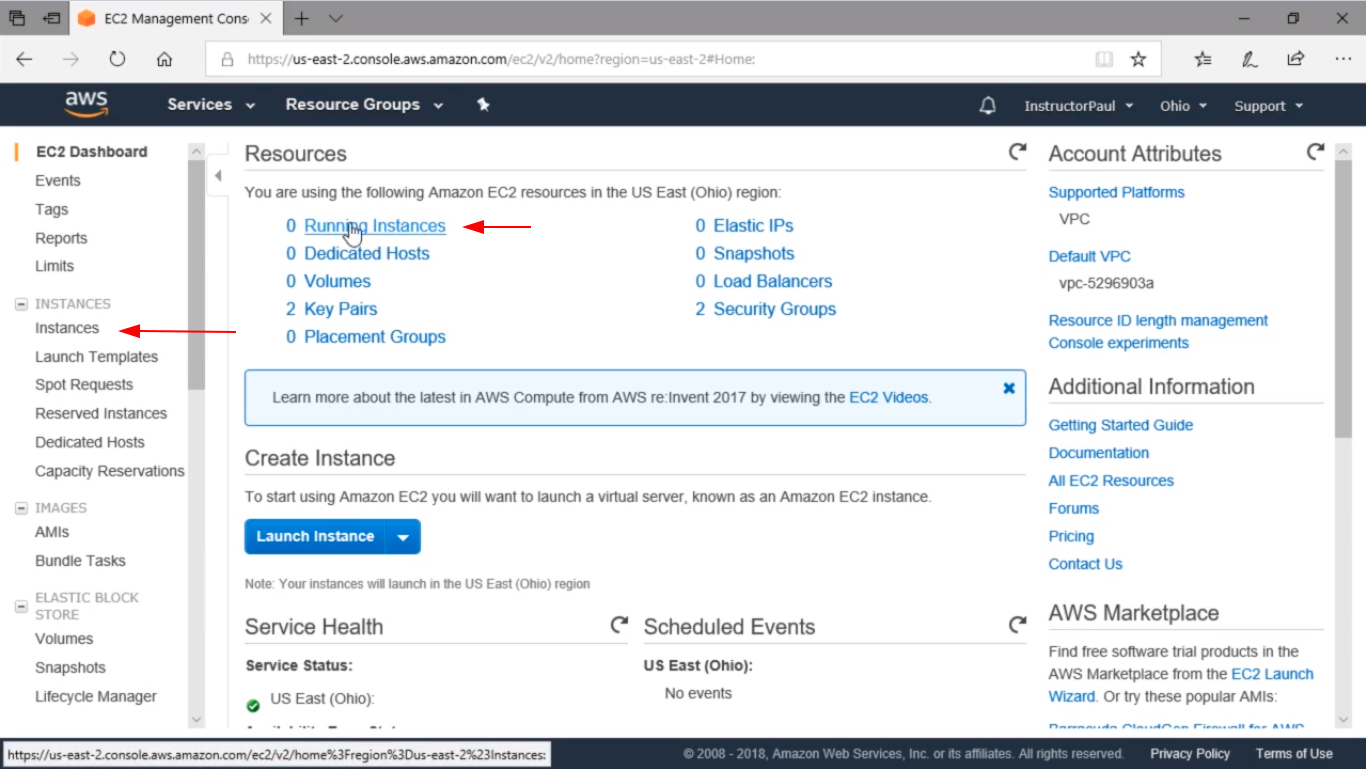
Task: Open the notifications bell icon
Action: coord(987,106)
